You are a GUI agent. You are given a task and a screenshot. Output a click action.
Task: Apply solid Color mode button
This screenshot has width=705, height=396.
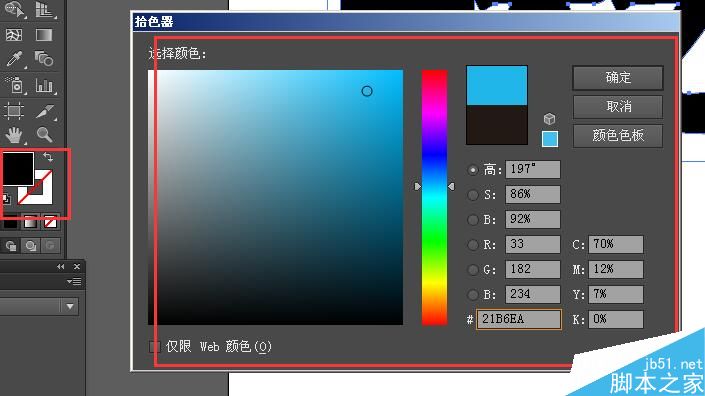[x=11, y=223]
